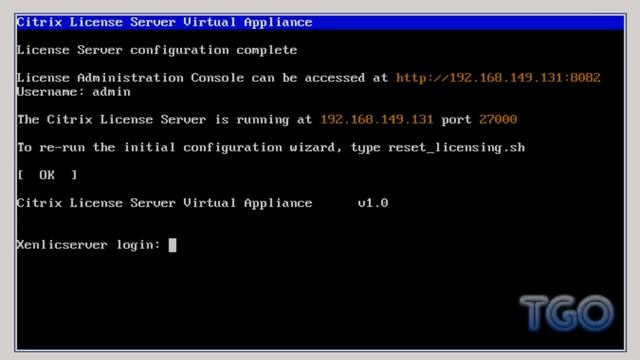Open the License Administration Console URL

coord(498,78)
